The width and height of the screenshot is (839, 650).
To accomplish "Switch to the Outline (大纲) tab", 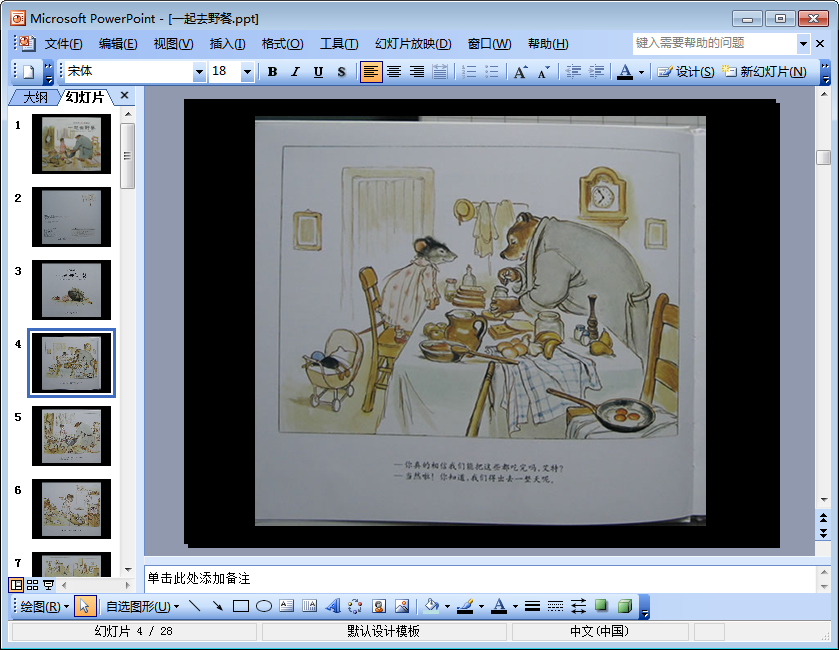I will (x=35, y=97).
